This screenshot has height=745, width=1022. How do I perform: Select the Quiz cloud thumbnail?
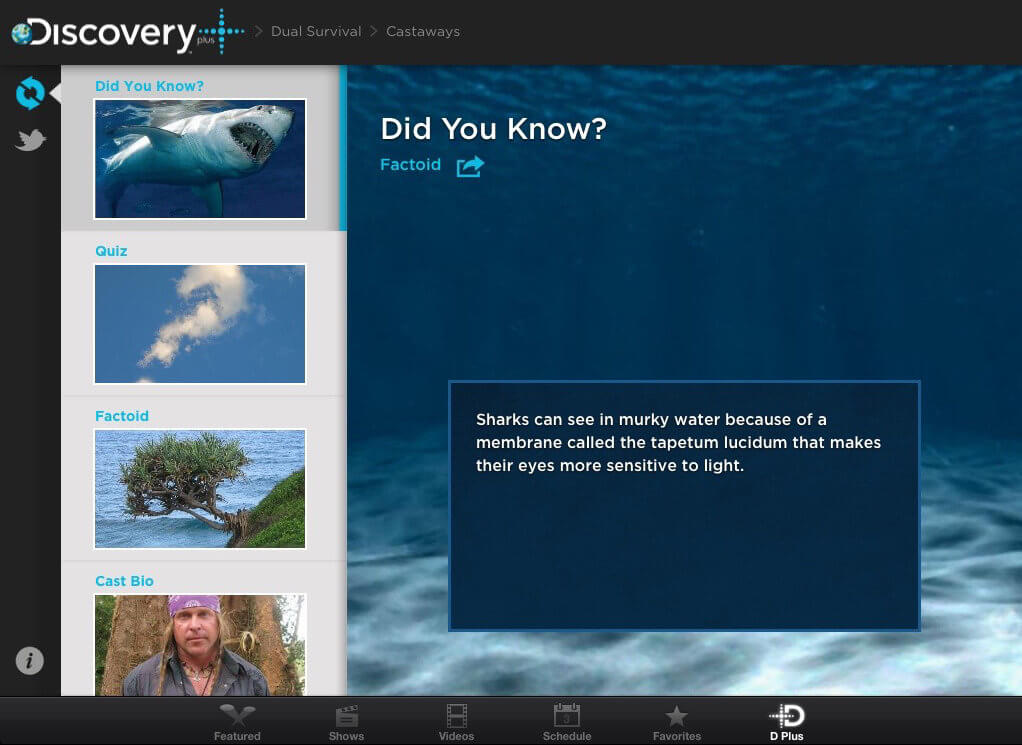point(200,324)
